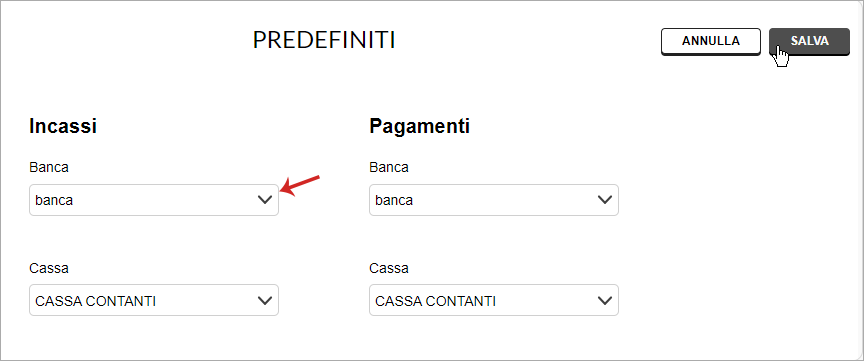Cancel changes with the ANNULLA button

pyautogui.click(x=711, y=41)
